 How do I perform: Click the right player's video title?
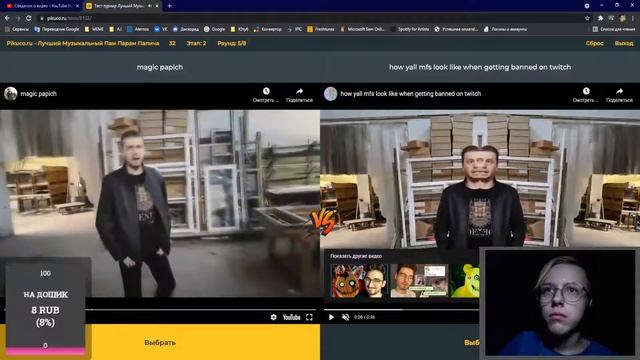tap(411, 93)
